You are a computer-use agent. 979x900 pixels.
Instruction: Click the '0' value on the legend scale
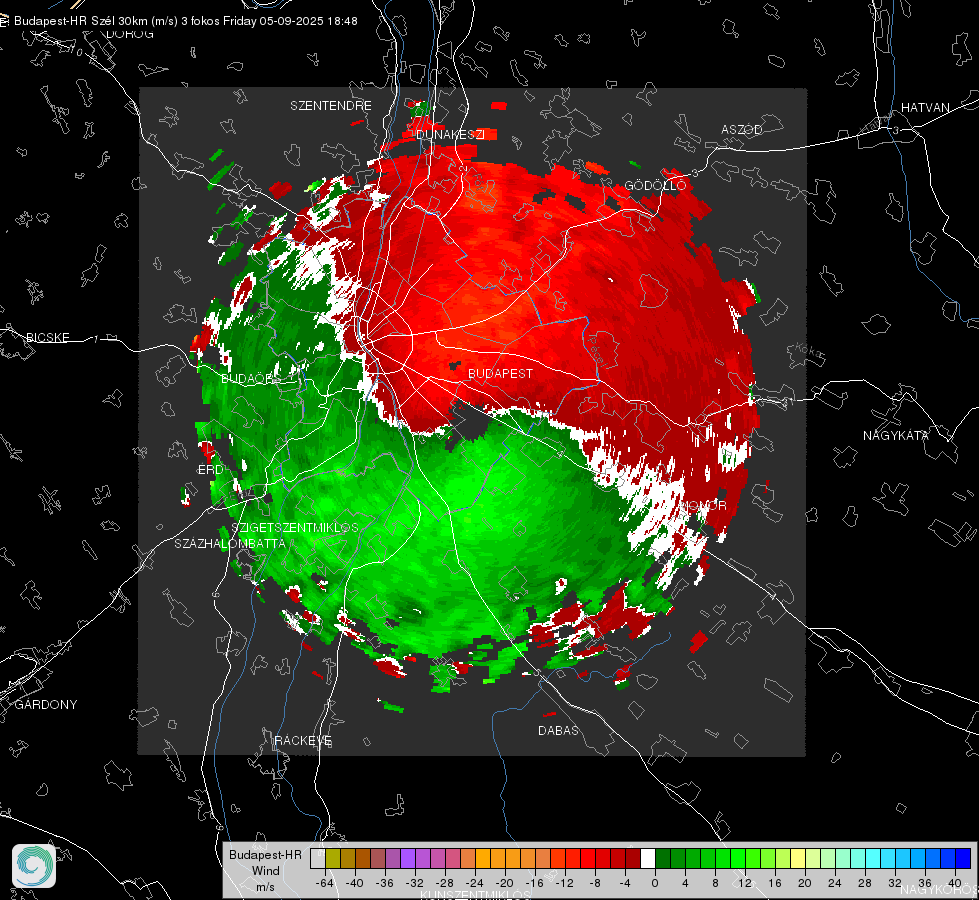(655, 883)
